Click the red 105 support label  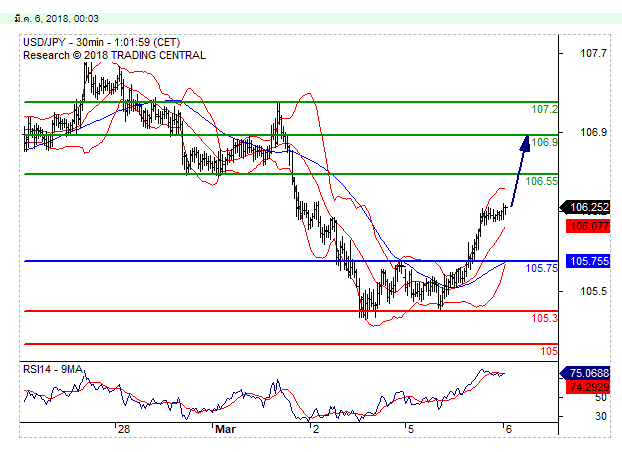click(549, 351)
